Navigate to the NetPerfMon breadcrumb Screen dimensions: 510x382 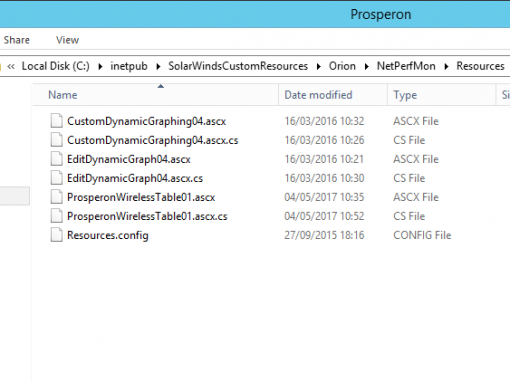coord(406,66)
